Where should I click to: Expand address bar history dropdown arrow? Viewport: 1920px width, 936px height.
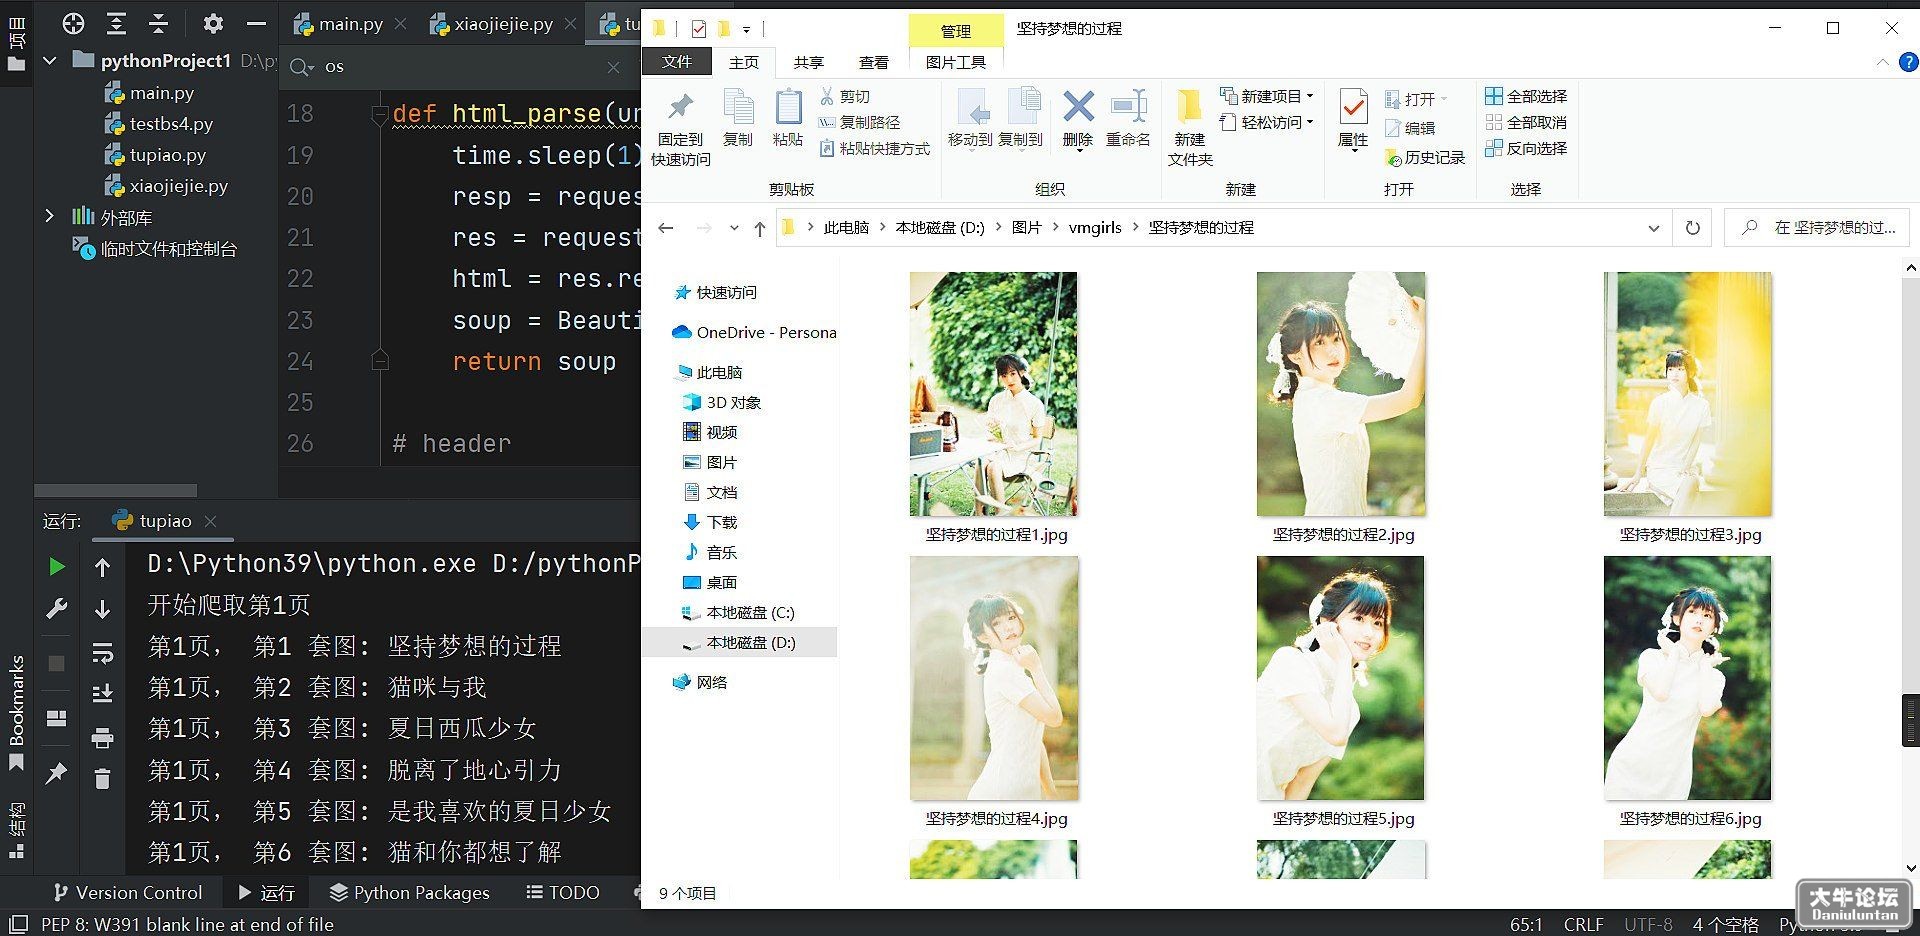tap(1653, 228)
